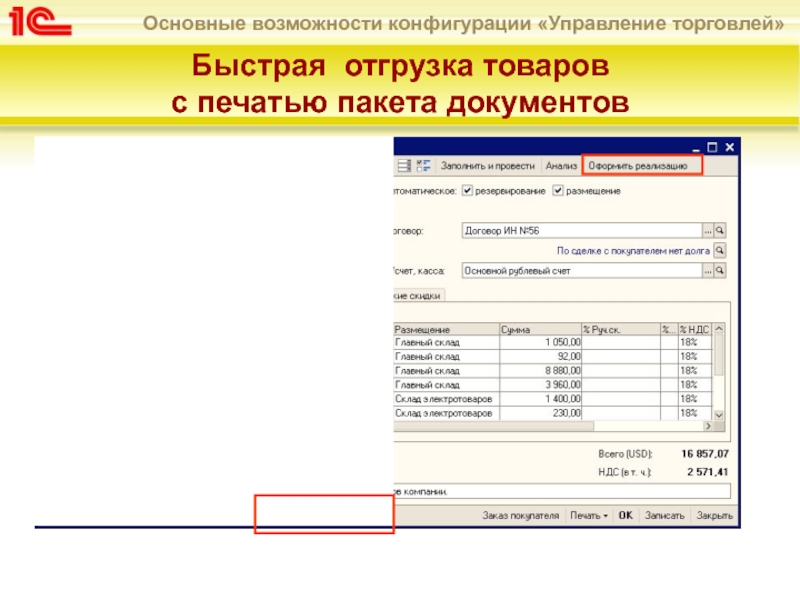The height and width of the screenshot is (600, 800).
Task: Click horizontal scroll right arrow
Action: [708, 426]
